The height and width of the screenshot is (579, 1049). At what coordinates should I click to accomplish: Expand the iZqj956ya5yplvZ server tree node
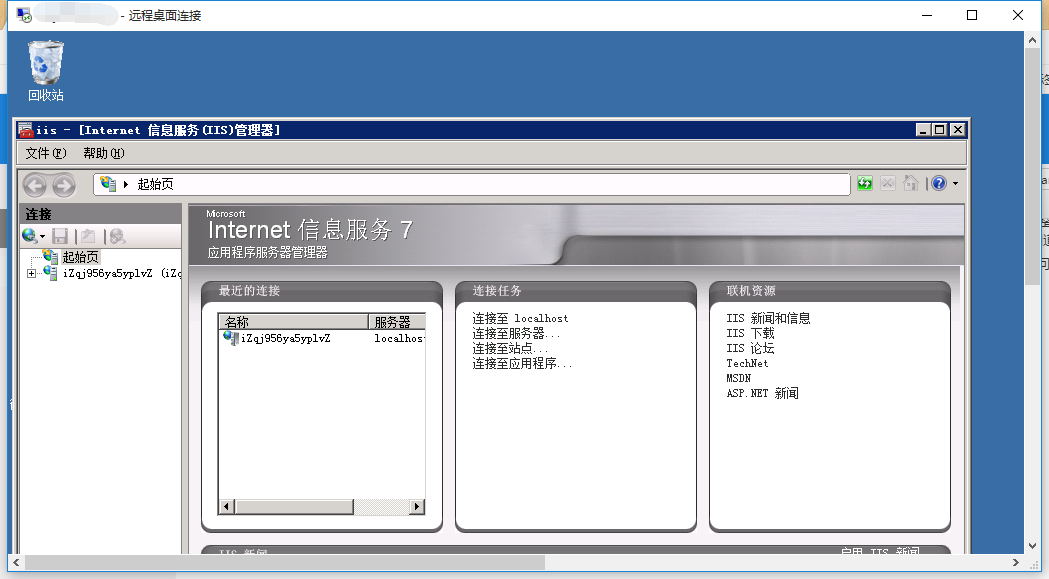[31, 274]
